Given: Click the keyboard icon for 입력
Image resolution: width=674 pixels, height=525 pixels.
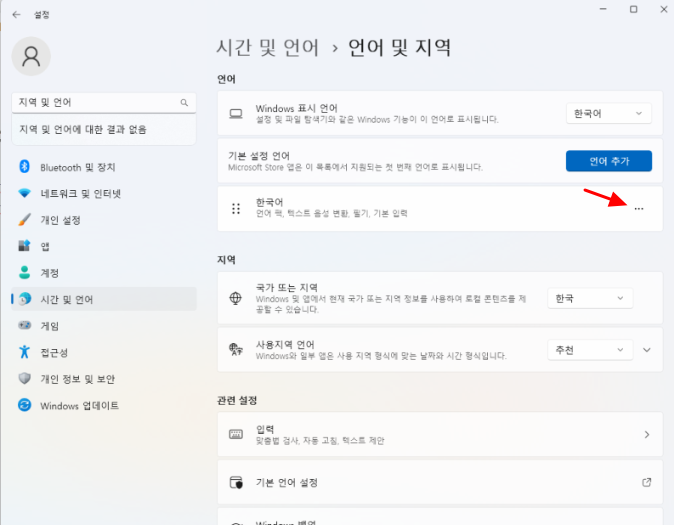Looking at the screenshot, I should click(x=236, y=434).
